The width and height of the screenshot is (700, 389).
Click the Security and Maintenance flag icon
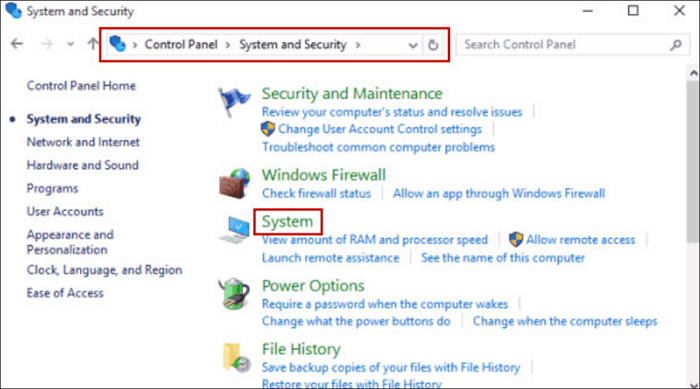point(234,102)
